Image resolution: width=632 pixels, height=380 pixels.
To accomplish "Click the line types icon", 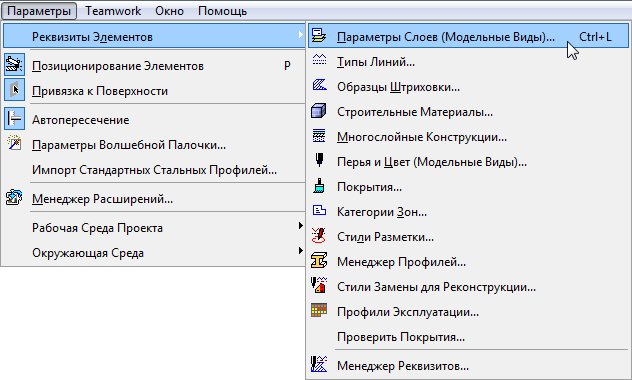I will point(319,60).
